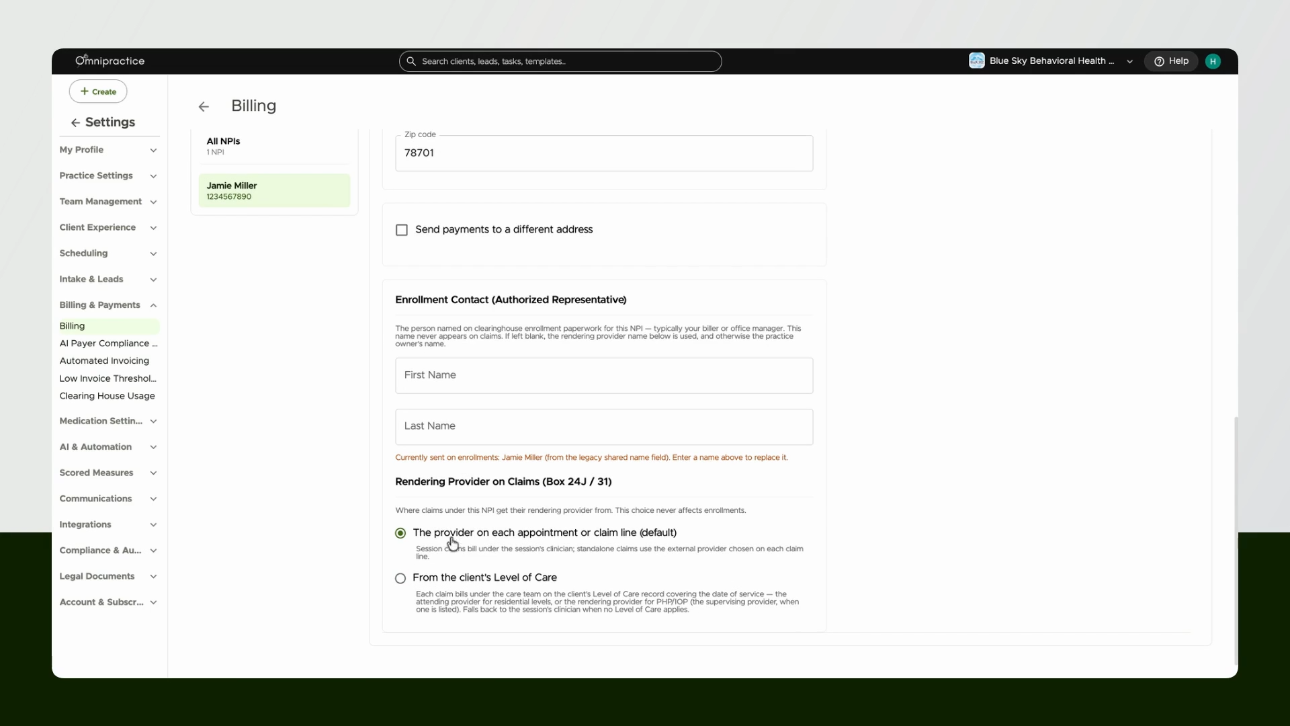1290x726 pixels.
Task: Click the Settings back arrow
Action: (75, 122)
